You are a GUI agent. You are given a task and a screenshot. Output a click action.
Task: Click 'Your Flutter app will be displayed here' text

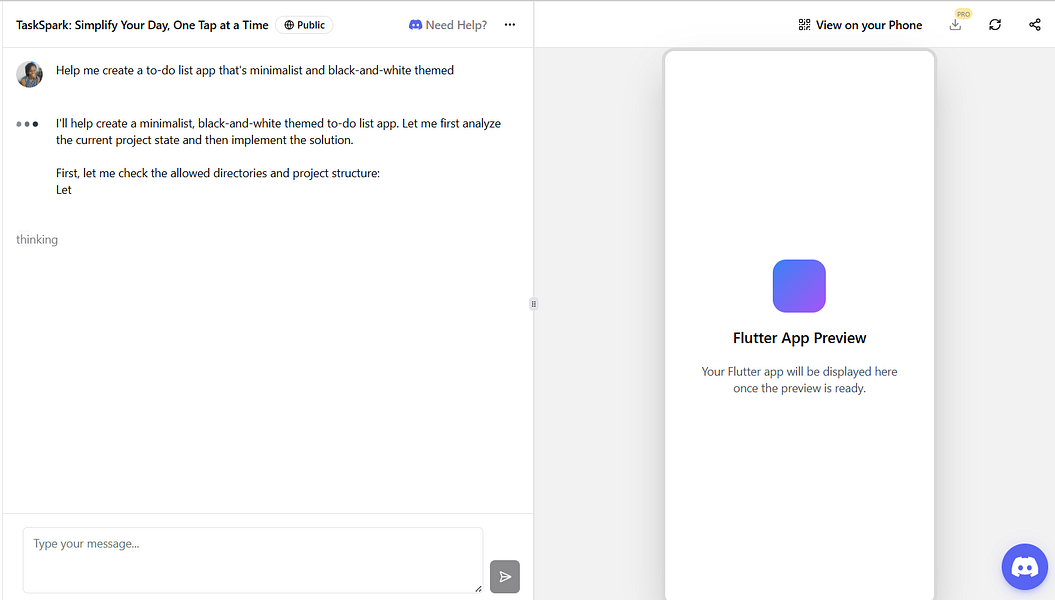[799, 371]
